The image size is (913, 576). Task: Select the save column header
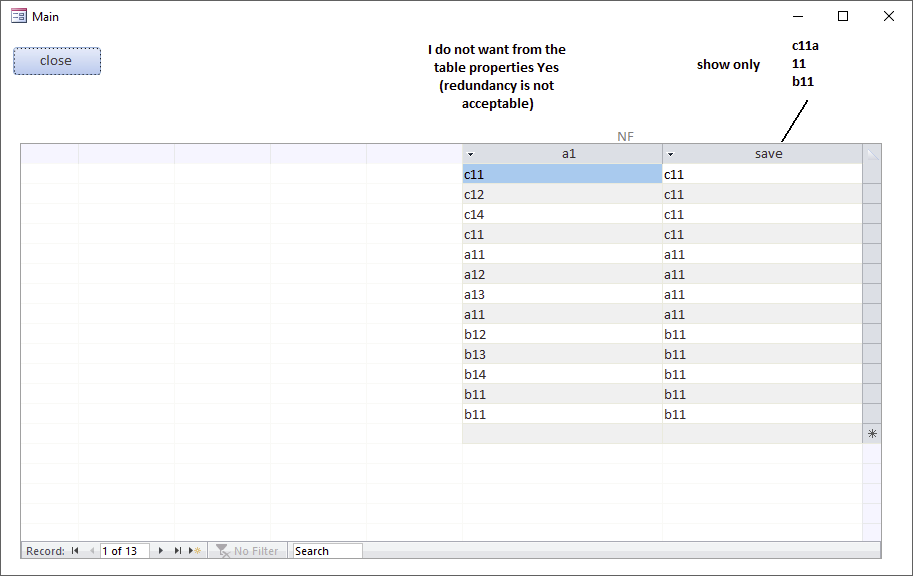(x=762, y=154)
